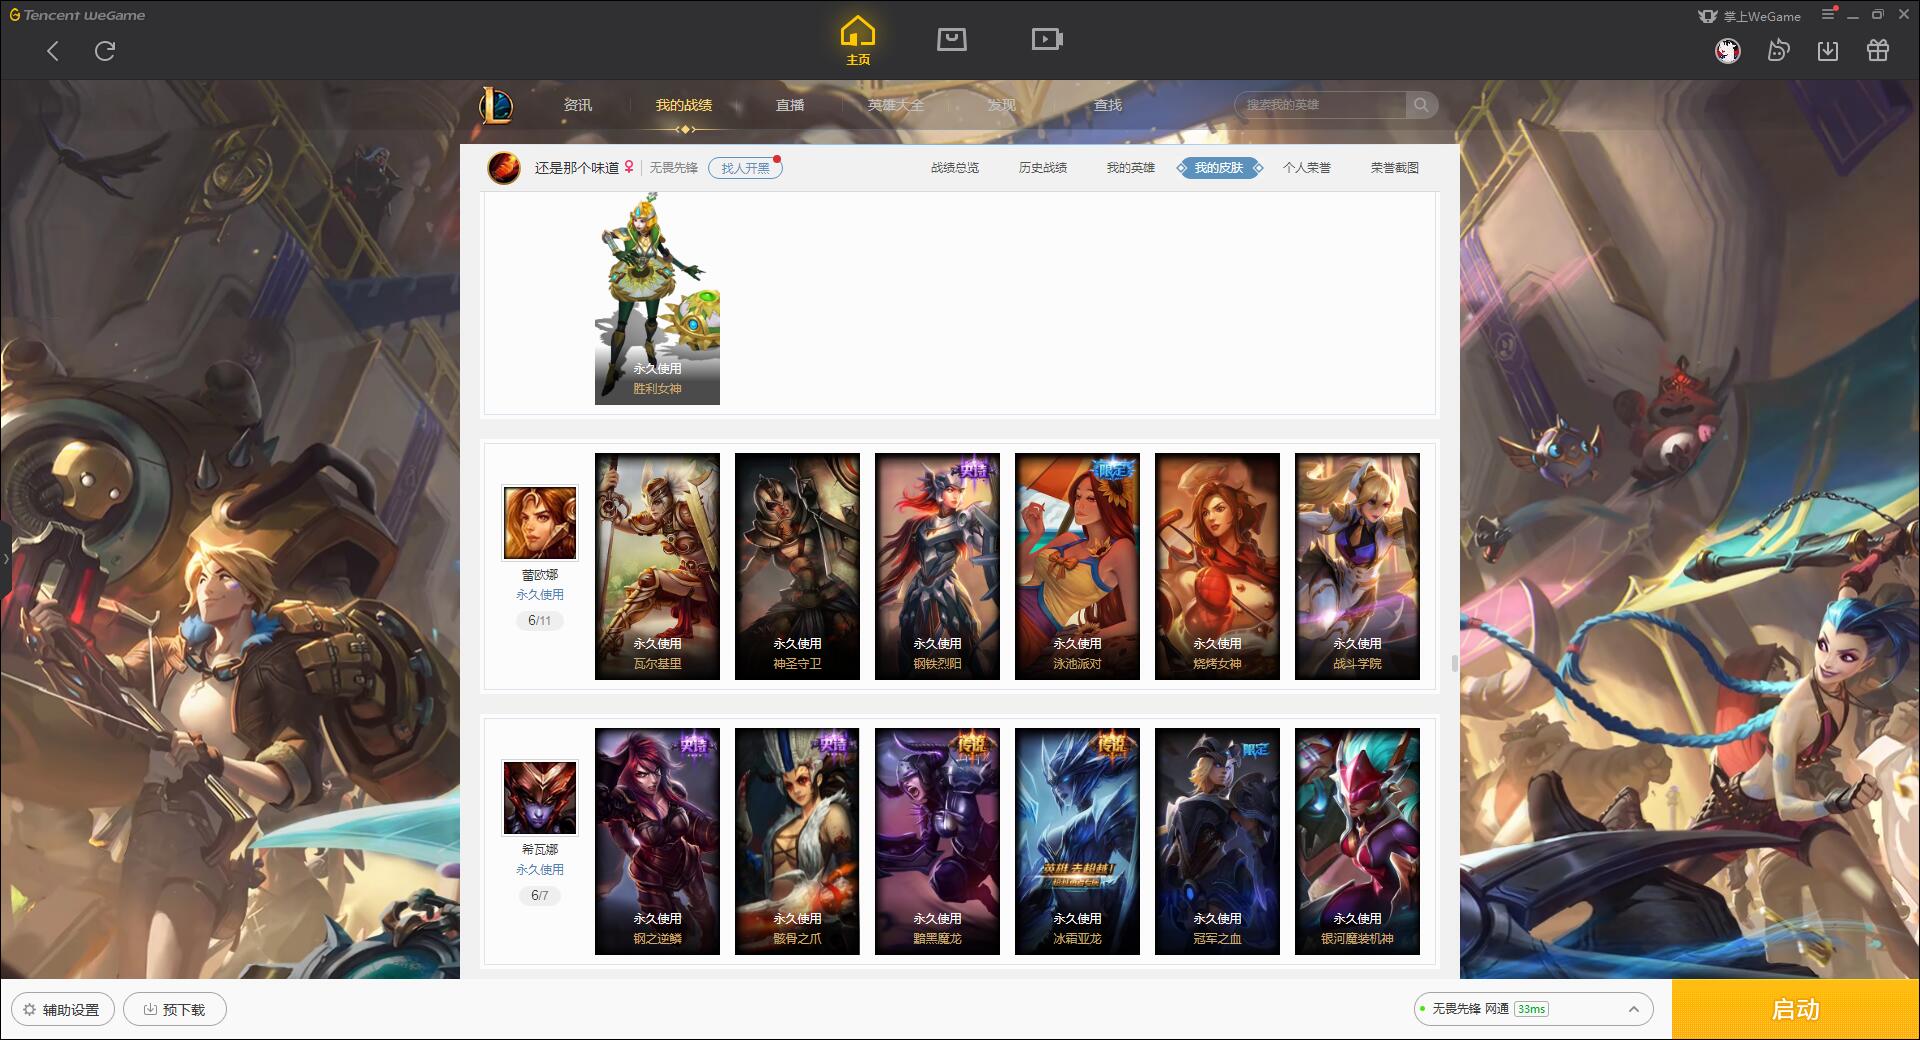Open the 冰霜亚龙 skin thumbnail
1920x1040 pixels.
coord(1077,842)
